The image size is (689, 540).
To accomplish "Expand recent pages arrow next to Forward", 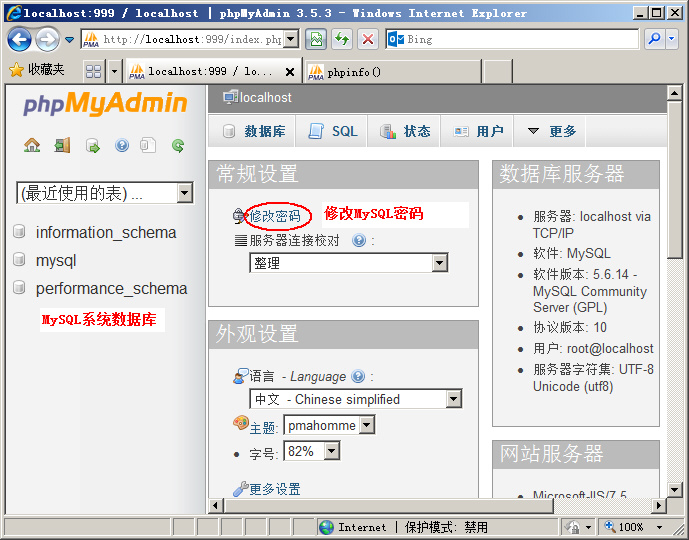I will coord(69,40).
